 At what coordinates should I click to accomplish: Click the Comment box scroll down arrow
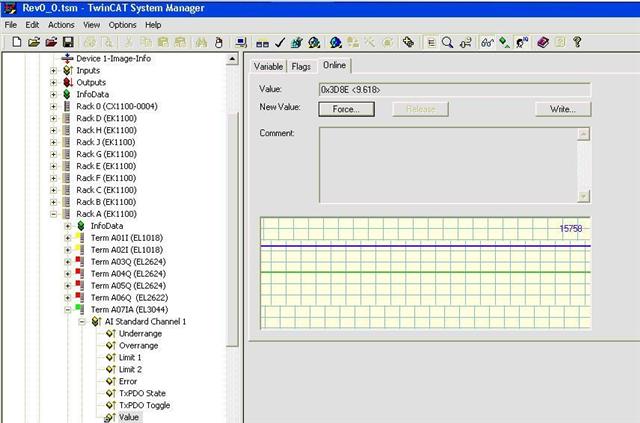click(x=584, y=196)
